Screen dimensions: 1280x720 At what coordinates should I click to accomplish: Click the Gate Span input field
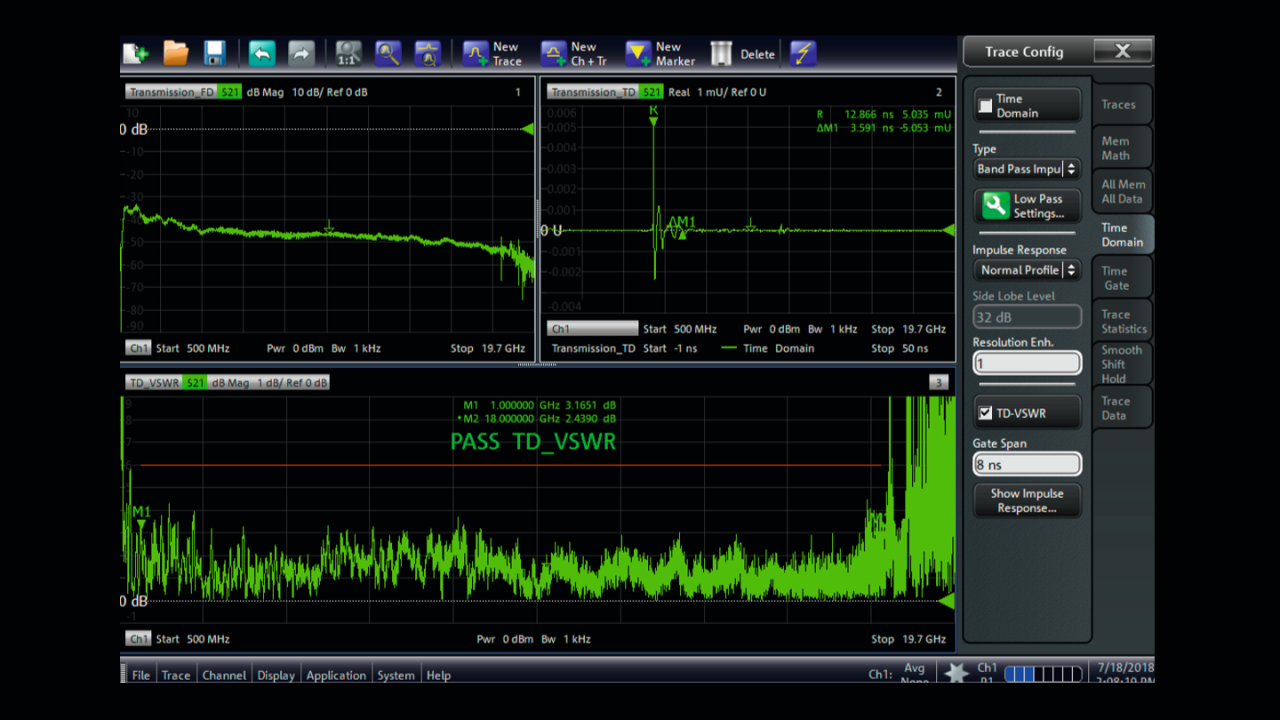[1027, 464]
